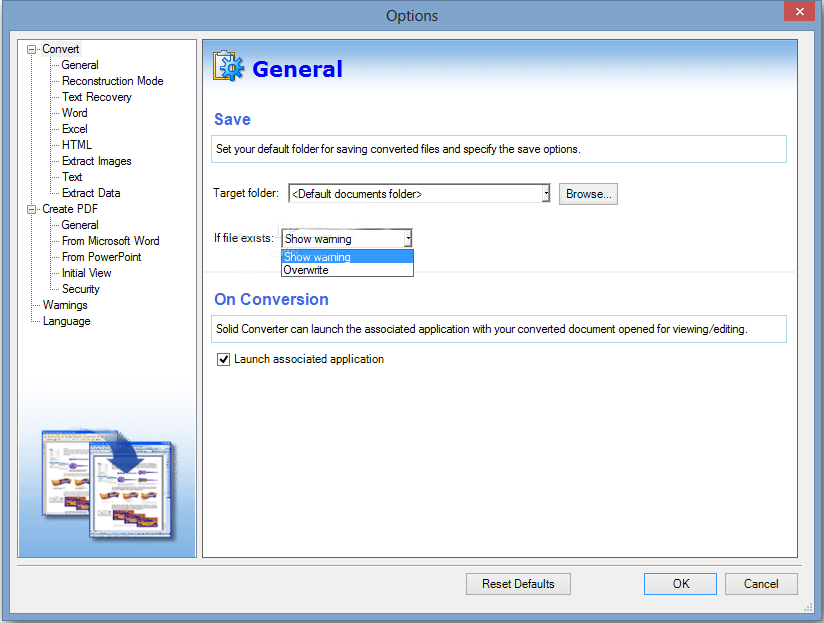The height and width of the screenshot is (623, 824).
Task: Collapse the Convert tree node
Action: click(x=32, y=49)
